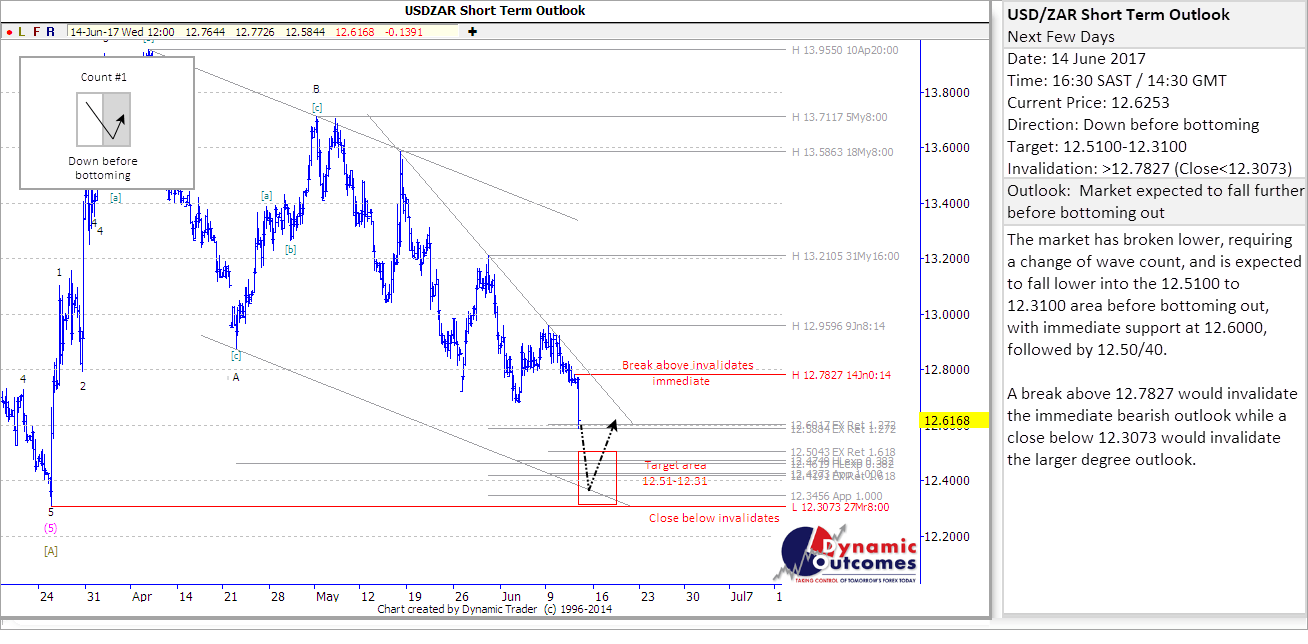The width and height of the screenshot is (1308, 644).
Task: Click the Dynamic Outcomes logo
Action: [x=844, y=556]
